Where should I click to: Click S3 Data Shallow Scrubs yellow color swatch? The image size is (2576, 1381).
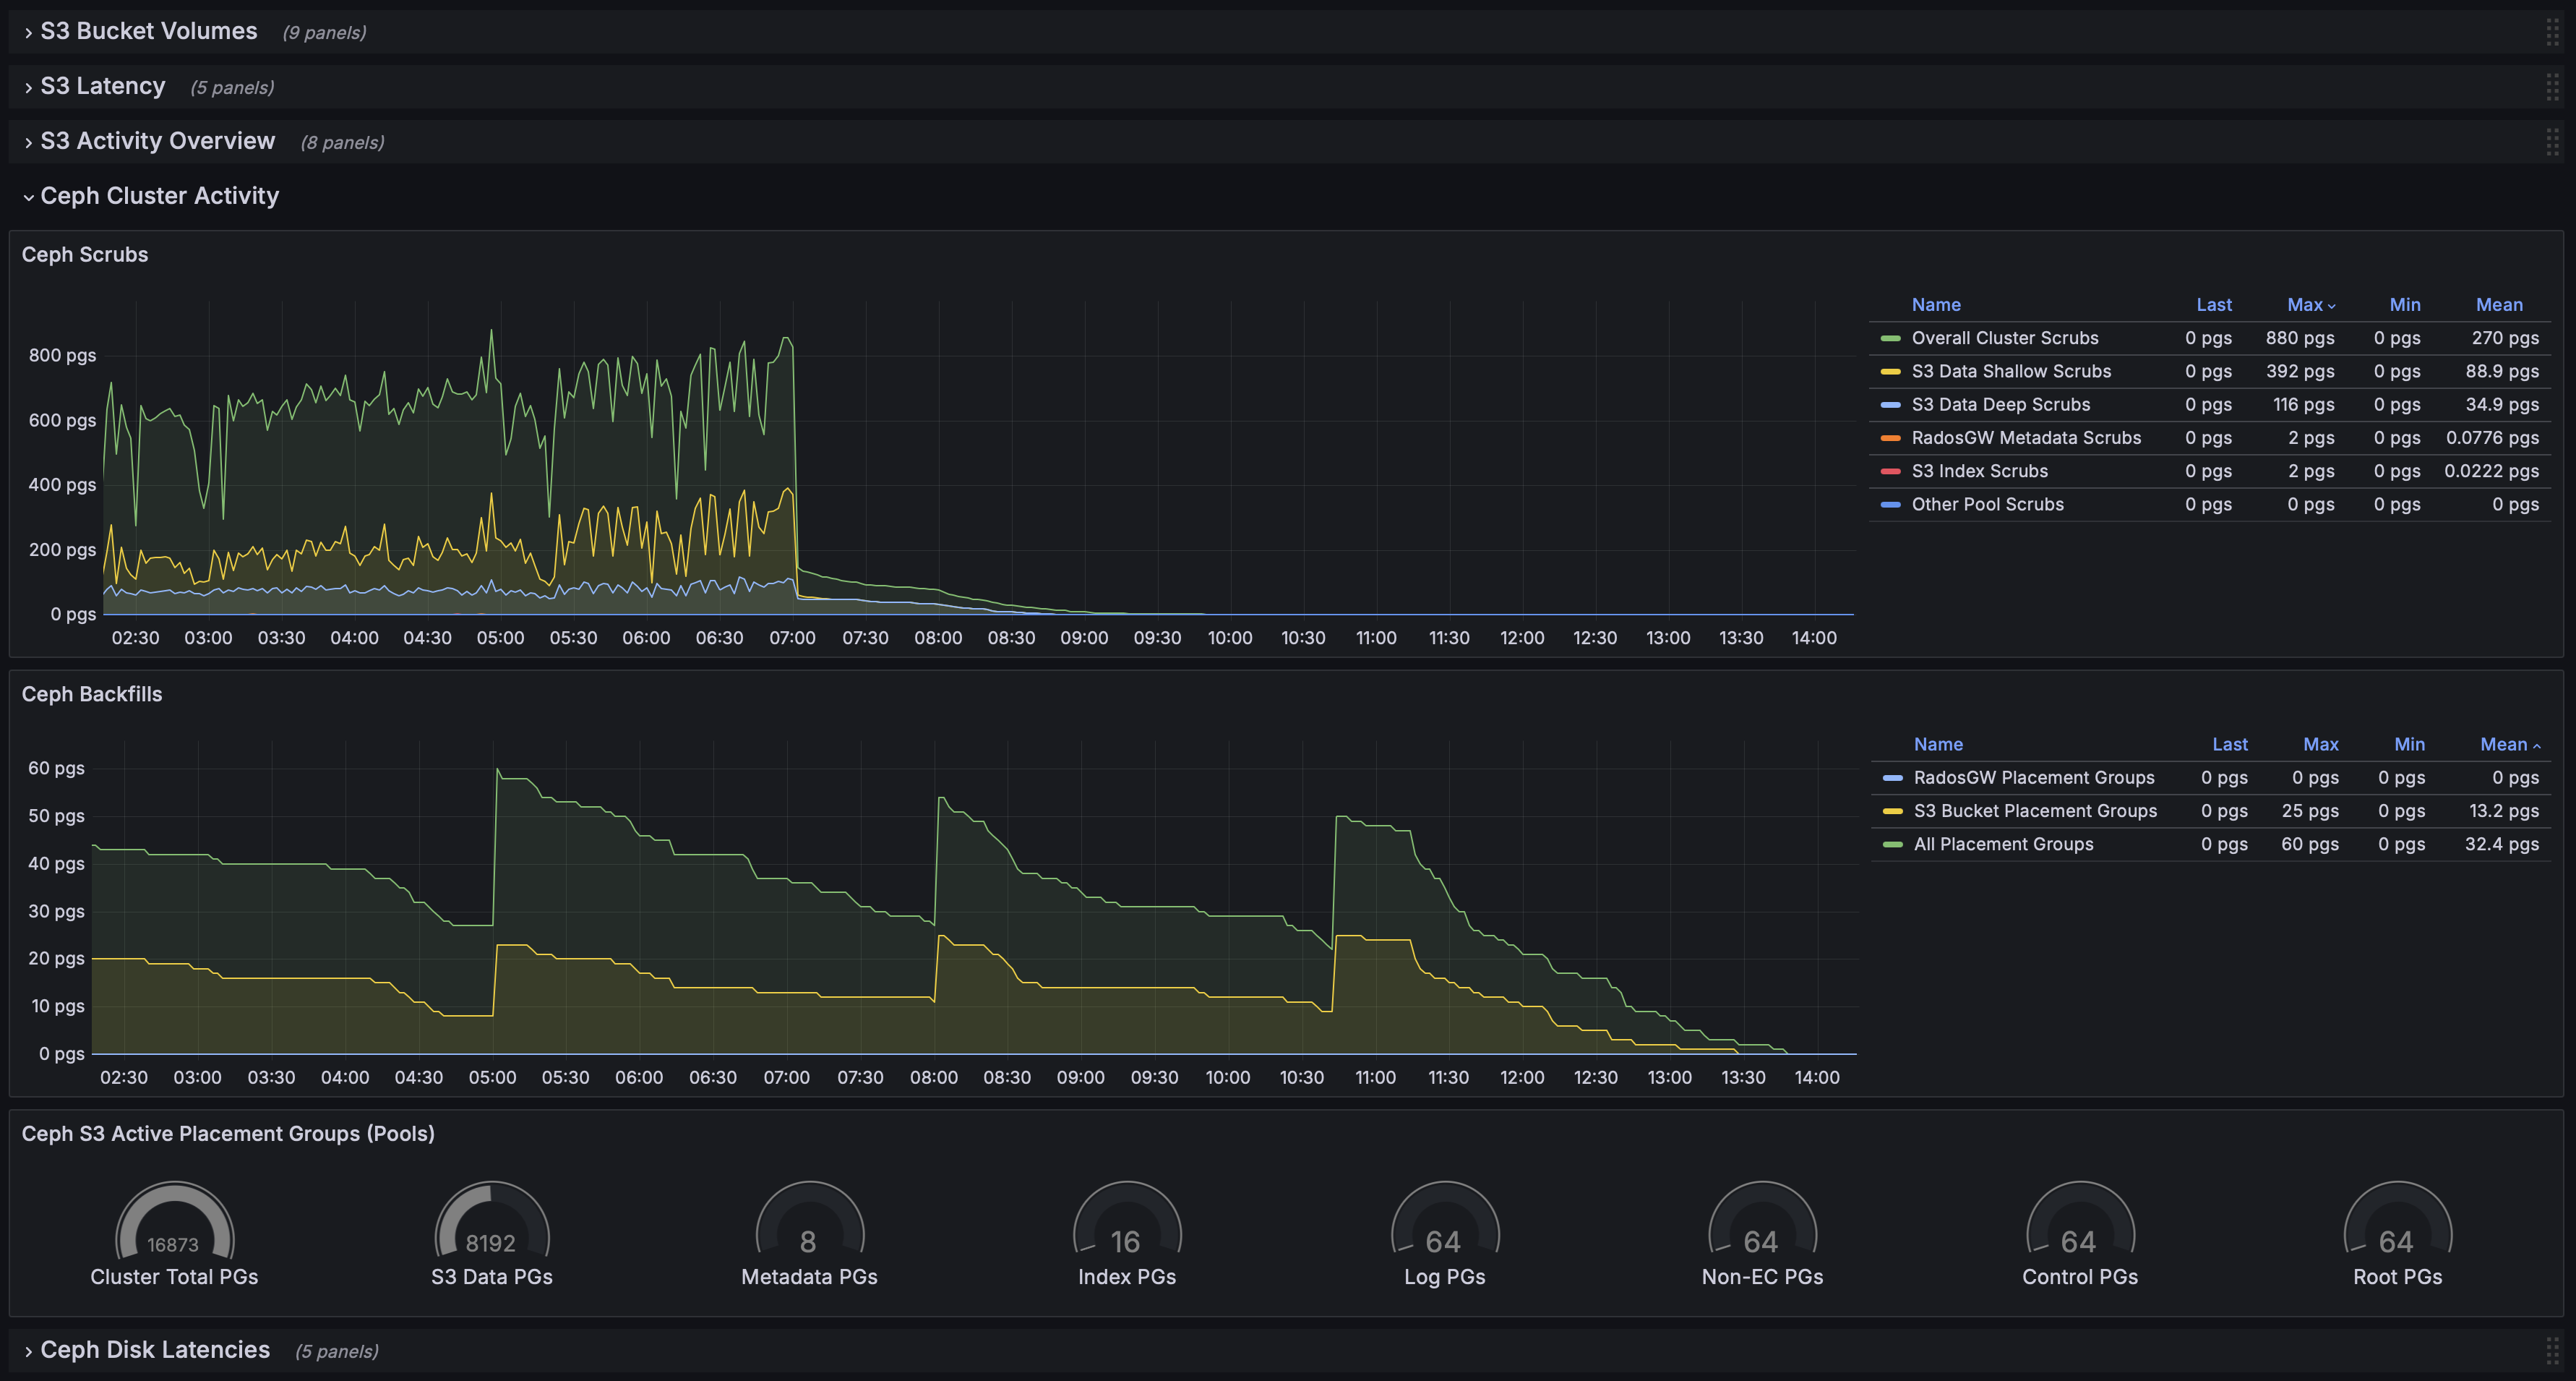[x=1890, y=372]
